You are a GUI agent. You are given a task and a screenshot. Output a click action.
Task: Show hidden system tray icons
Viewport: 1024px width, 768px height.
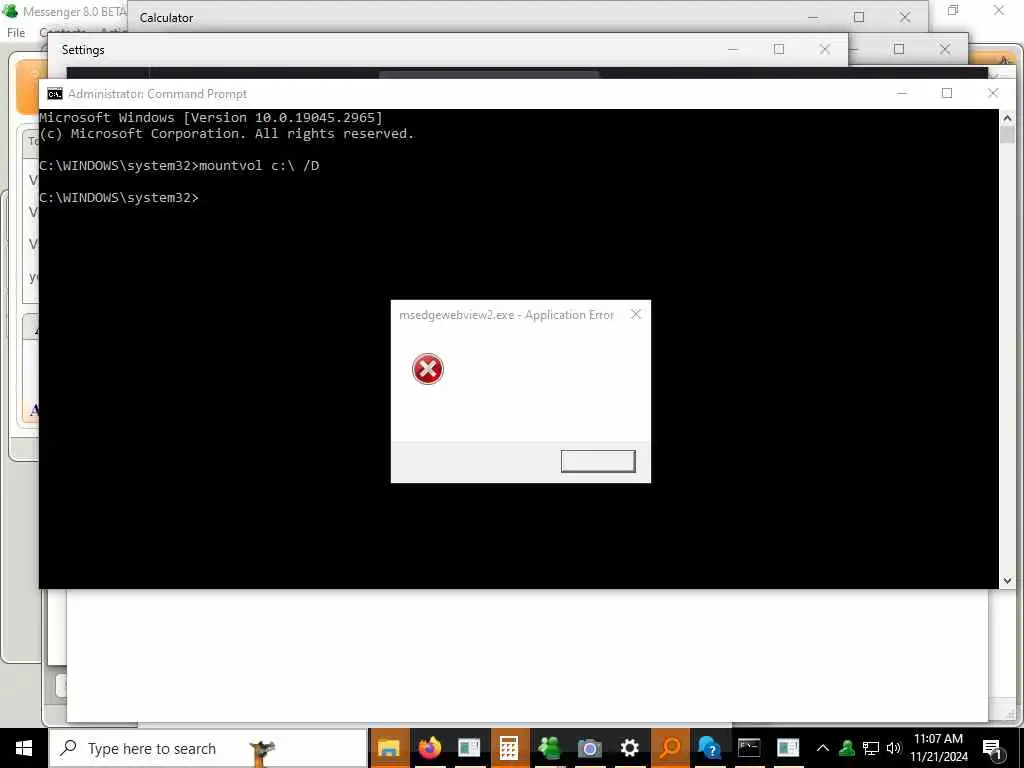click(x=823, y=748)
